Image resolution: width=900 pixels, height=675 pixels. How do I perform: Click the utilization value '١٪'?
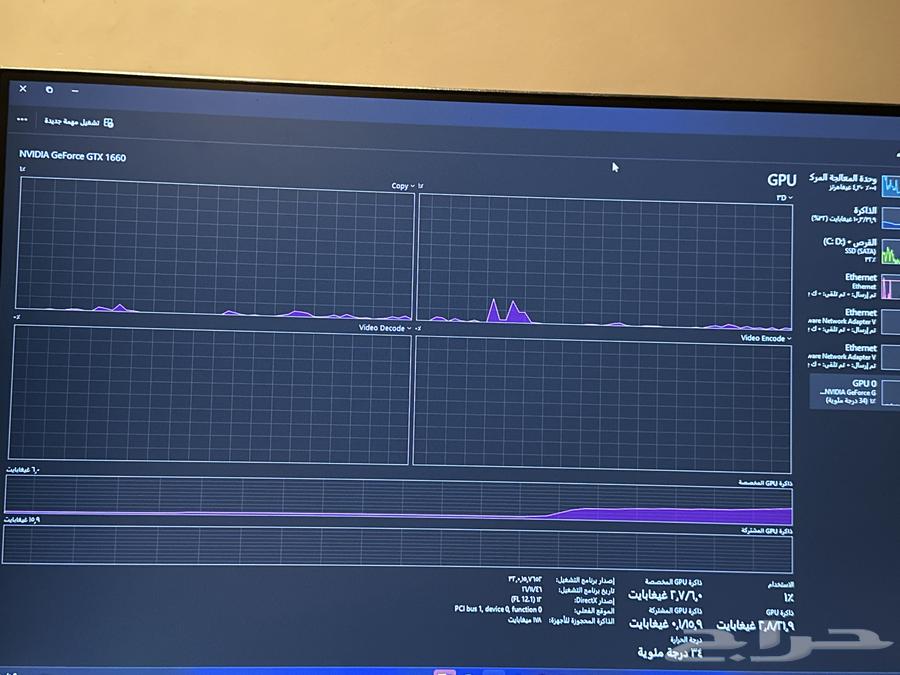pos(789,598)
